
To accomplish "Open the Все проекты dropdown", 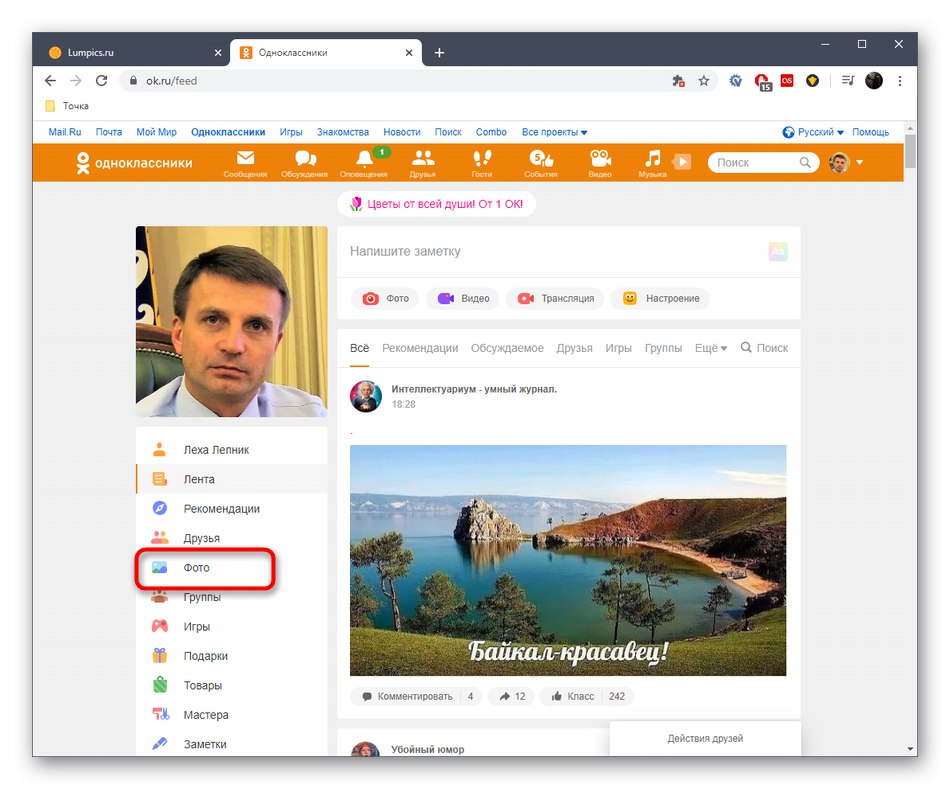I will (x=550, y=131).
